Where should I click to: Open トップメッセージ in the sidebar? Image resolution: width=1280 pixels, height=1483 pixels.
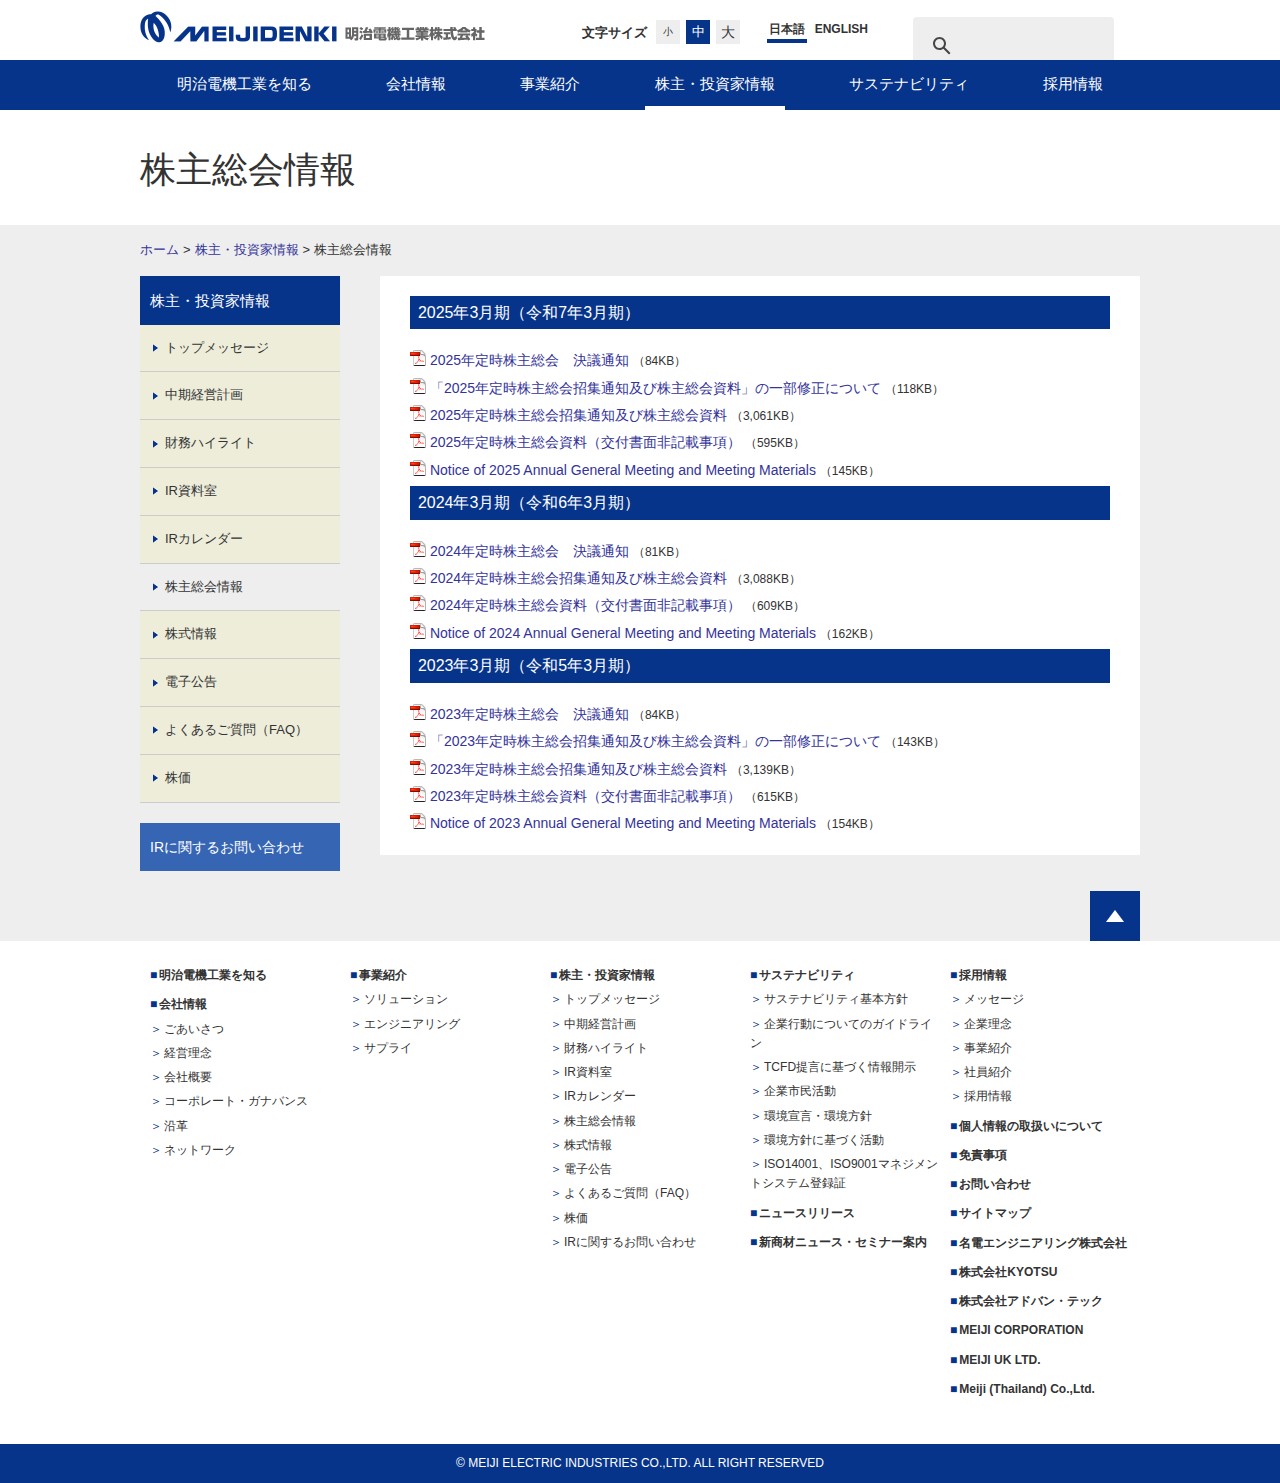pyautogui.click(x=240, y=348)
